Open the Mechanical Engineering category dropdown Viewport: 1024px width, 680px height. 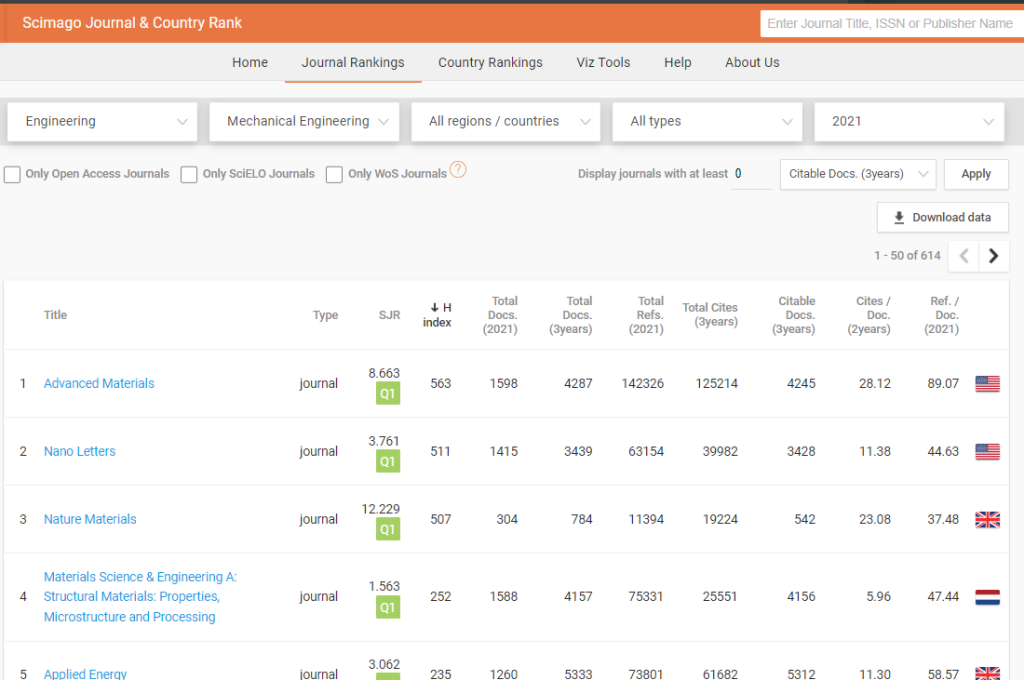304,121
